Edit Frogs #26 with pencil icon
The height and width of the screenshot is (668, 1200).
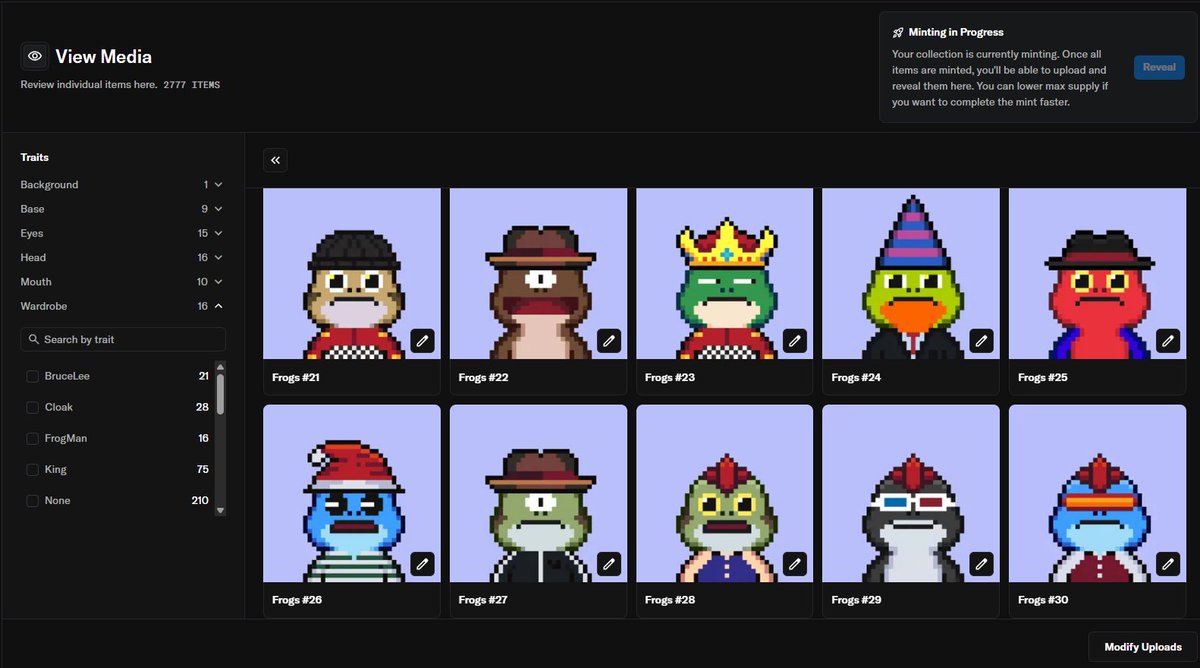tap(422, 563)
